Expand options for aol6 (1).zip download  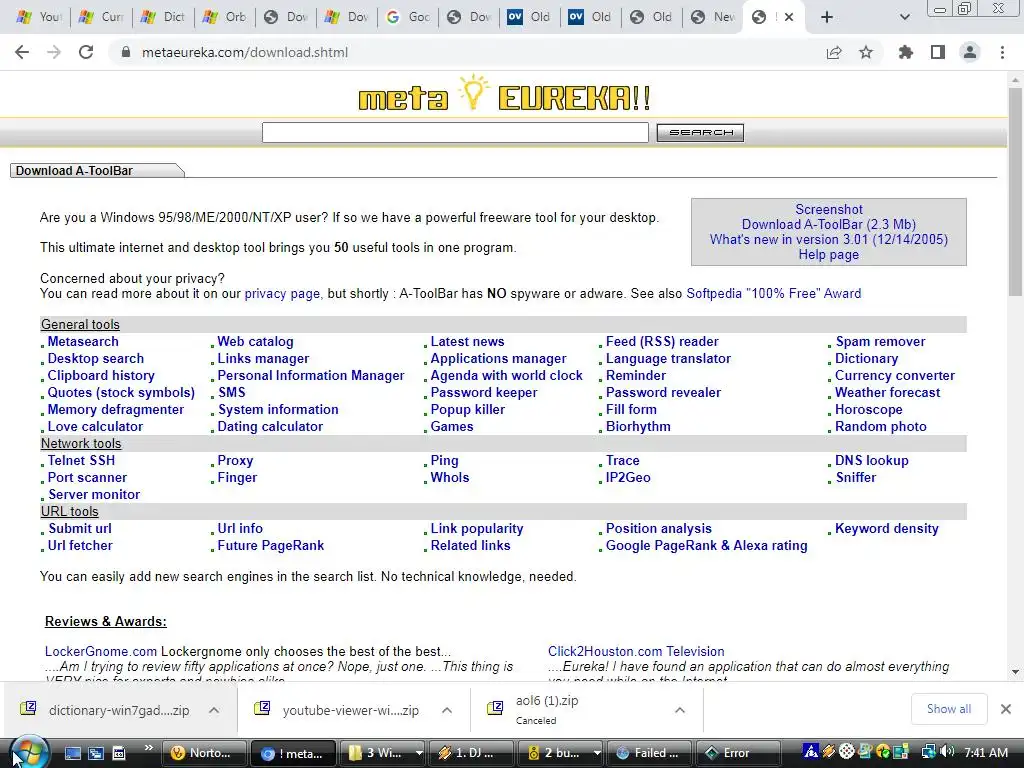pyautogui.click(x=680, y=710)
